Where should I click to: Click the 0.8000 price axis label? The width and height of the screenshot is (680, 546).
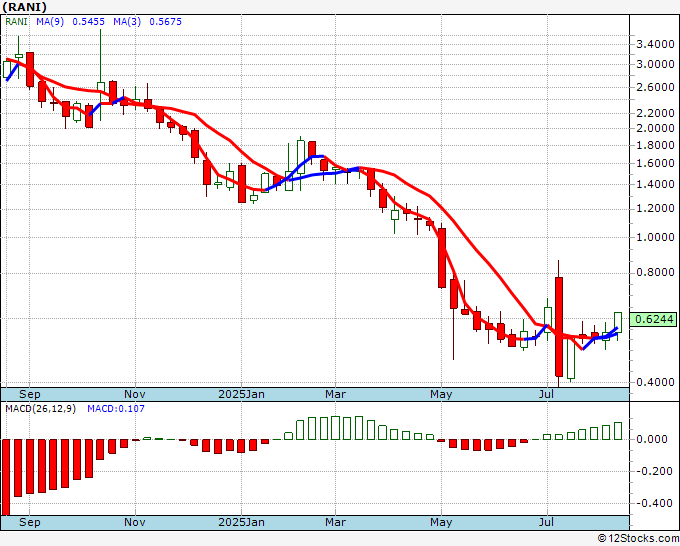(655, 272)
